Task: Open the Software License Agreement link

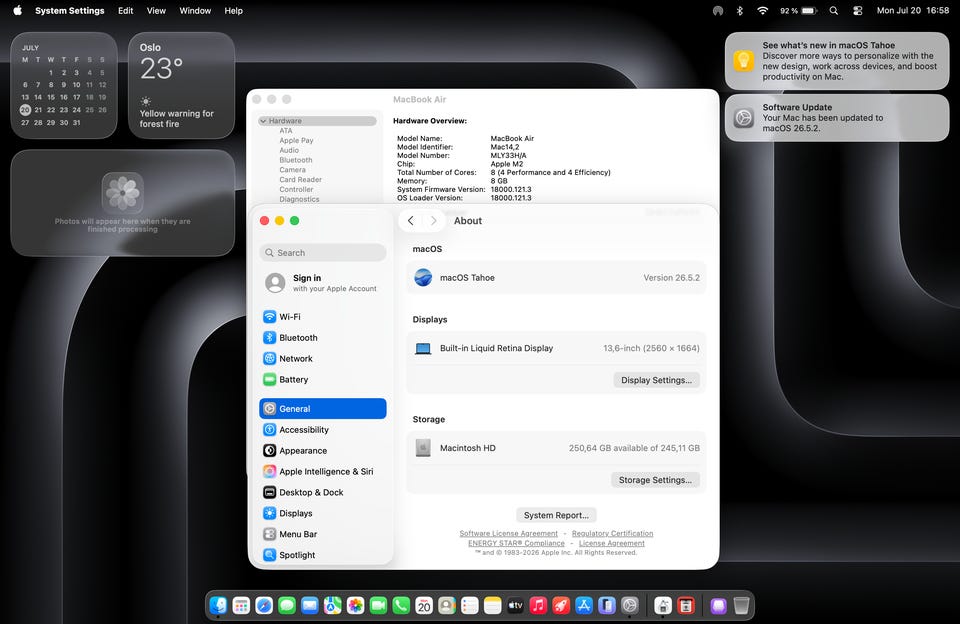Action: [508, 533]
